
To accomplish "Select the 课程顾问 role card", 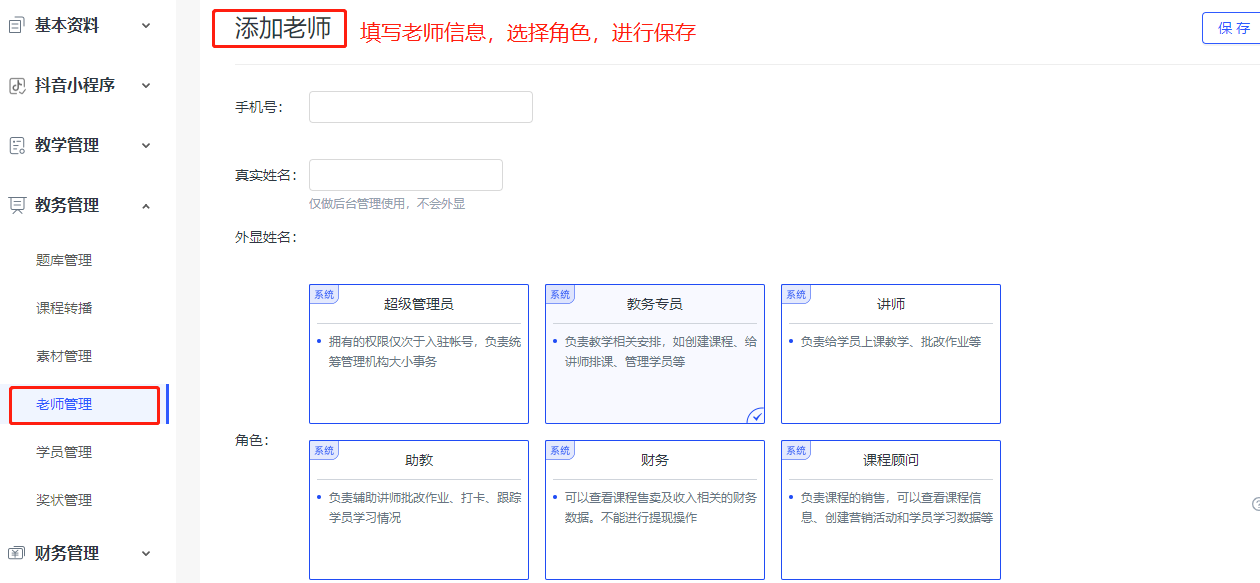I will (x=889, y=510).
